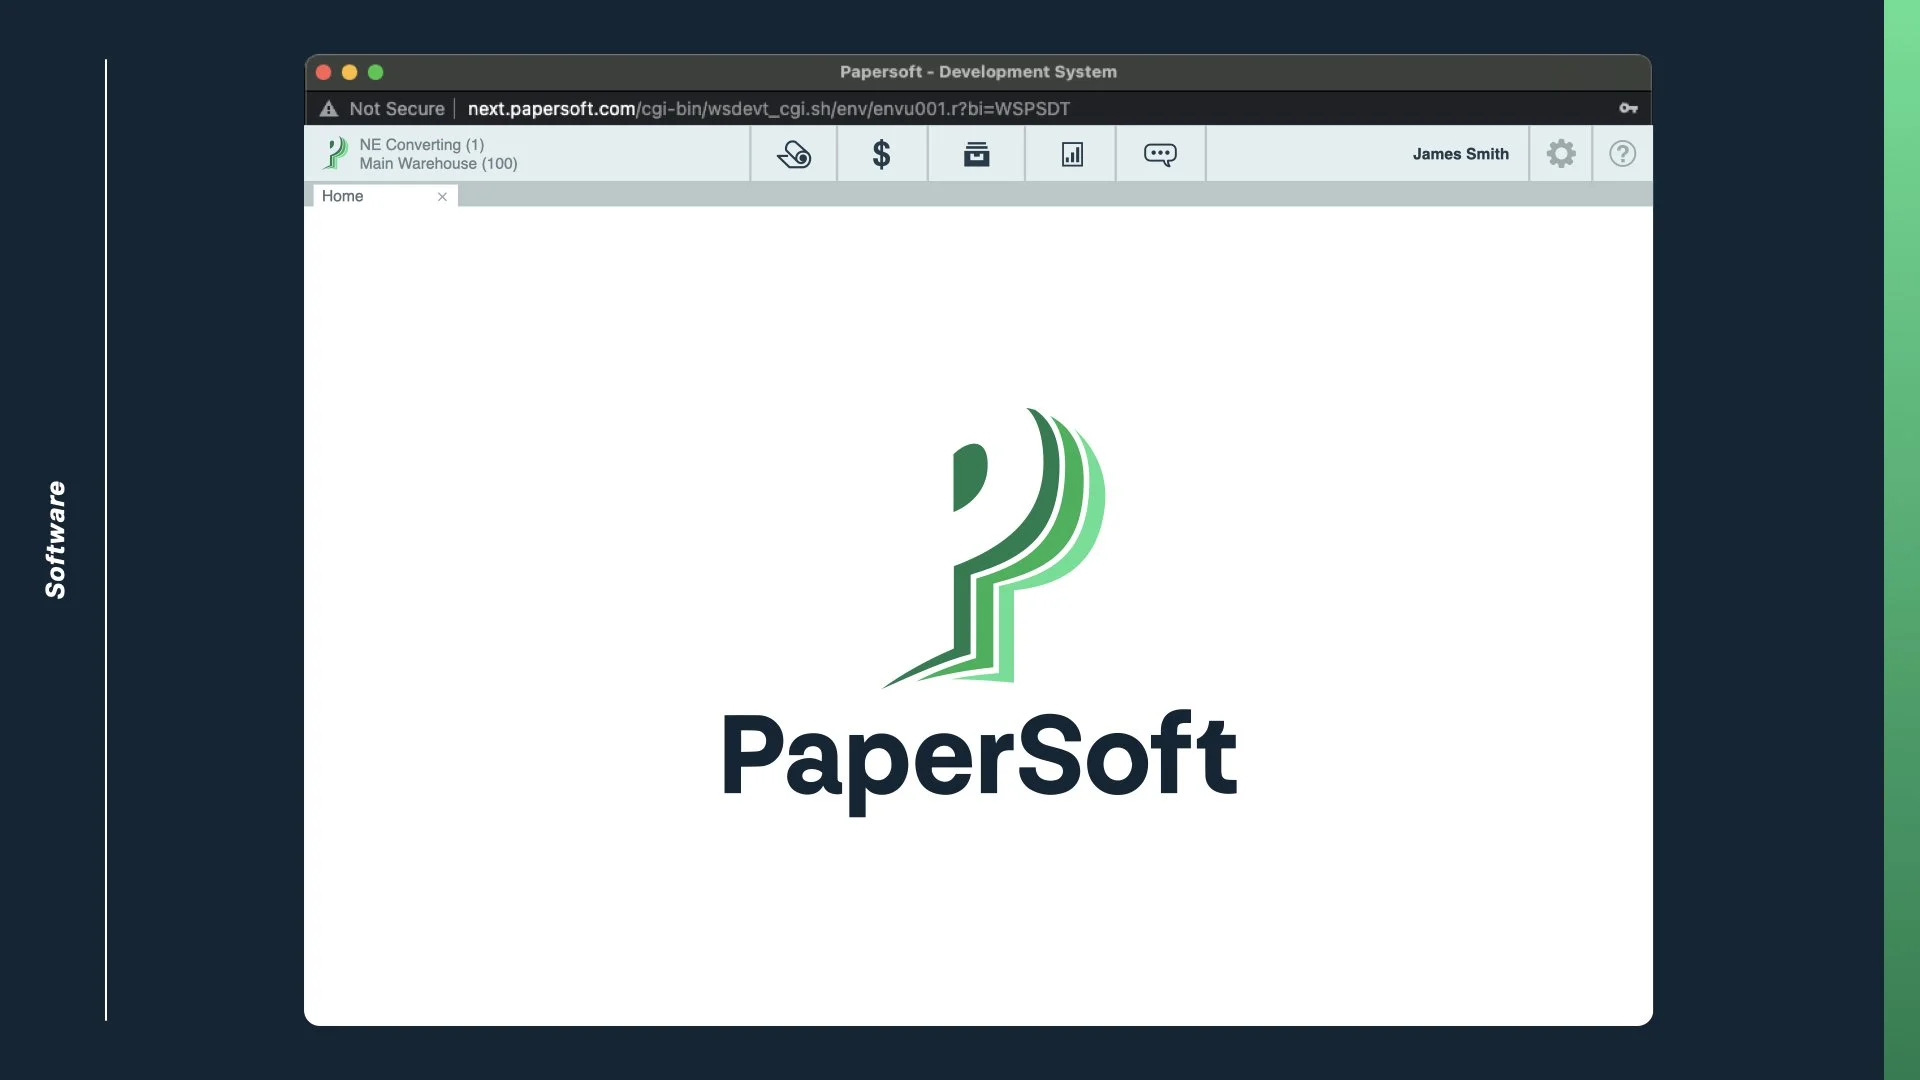Screen dimensions: 1920x1080
Task: Select the Home tab
Action: 343,196
